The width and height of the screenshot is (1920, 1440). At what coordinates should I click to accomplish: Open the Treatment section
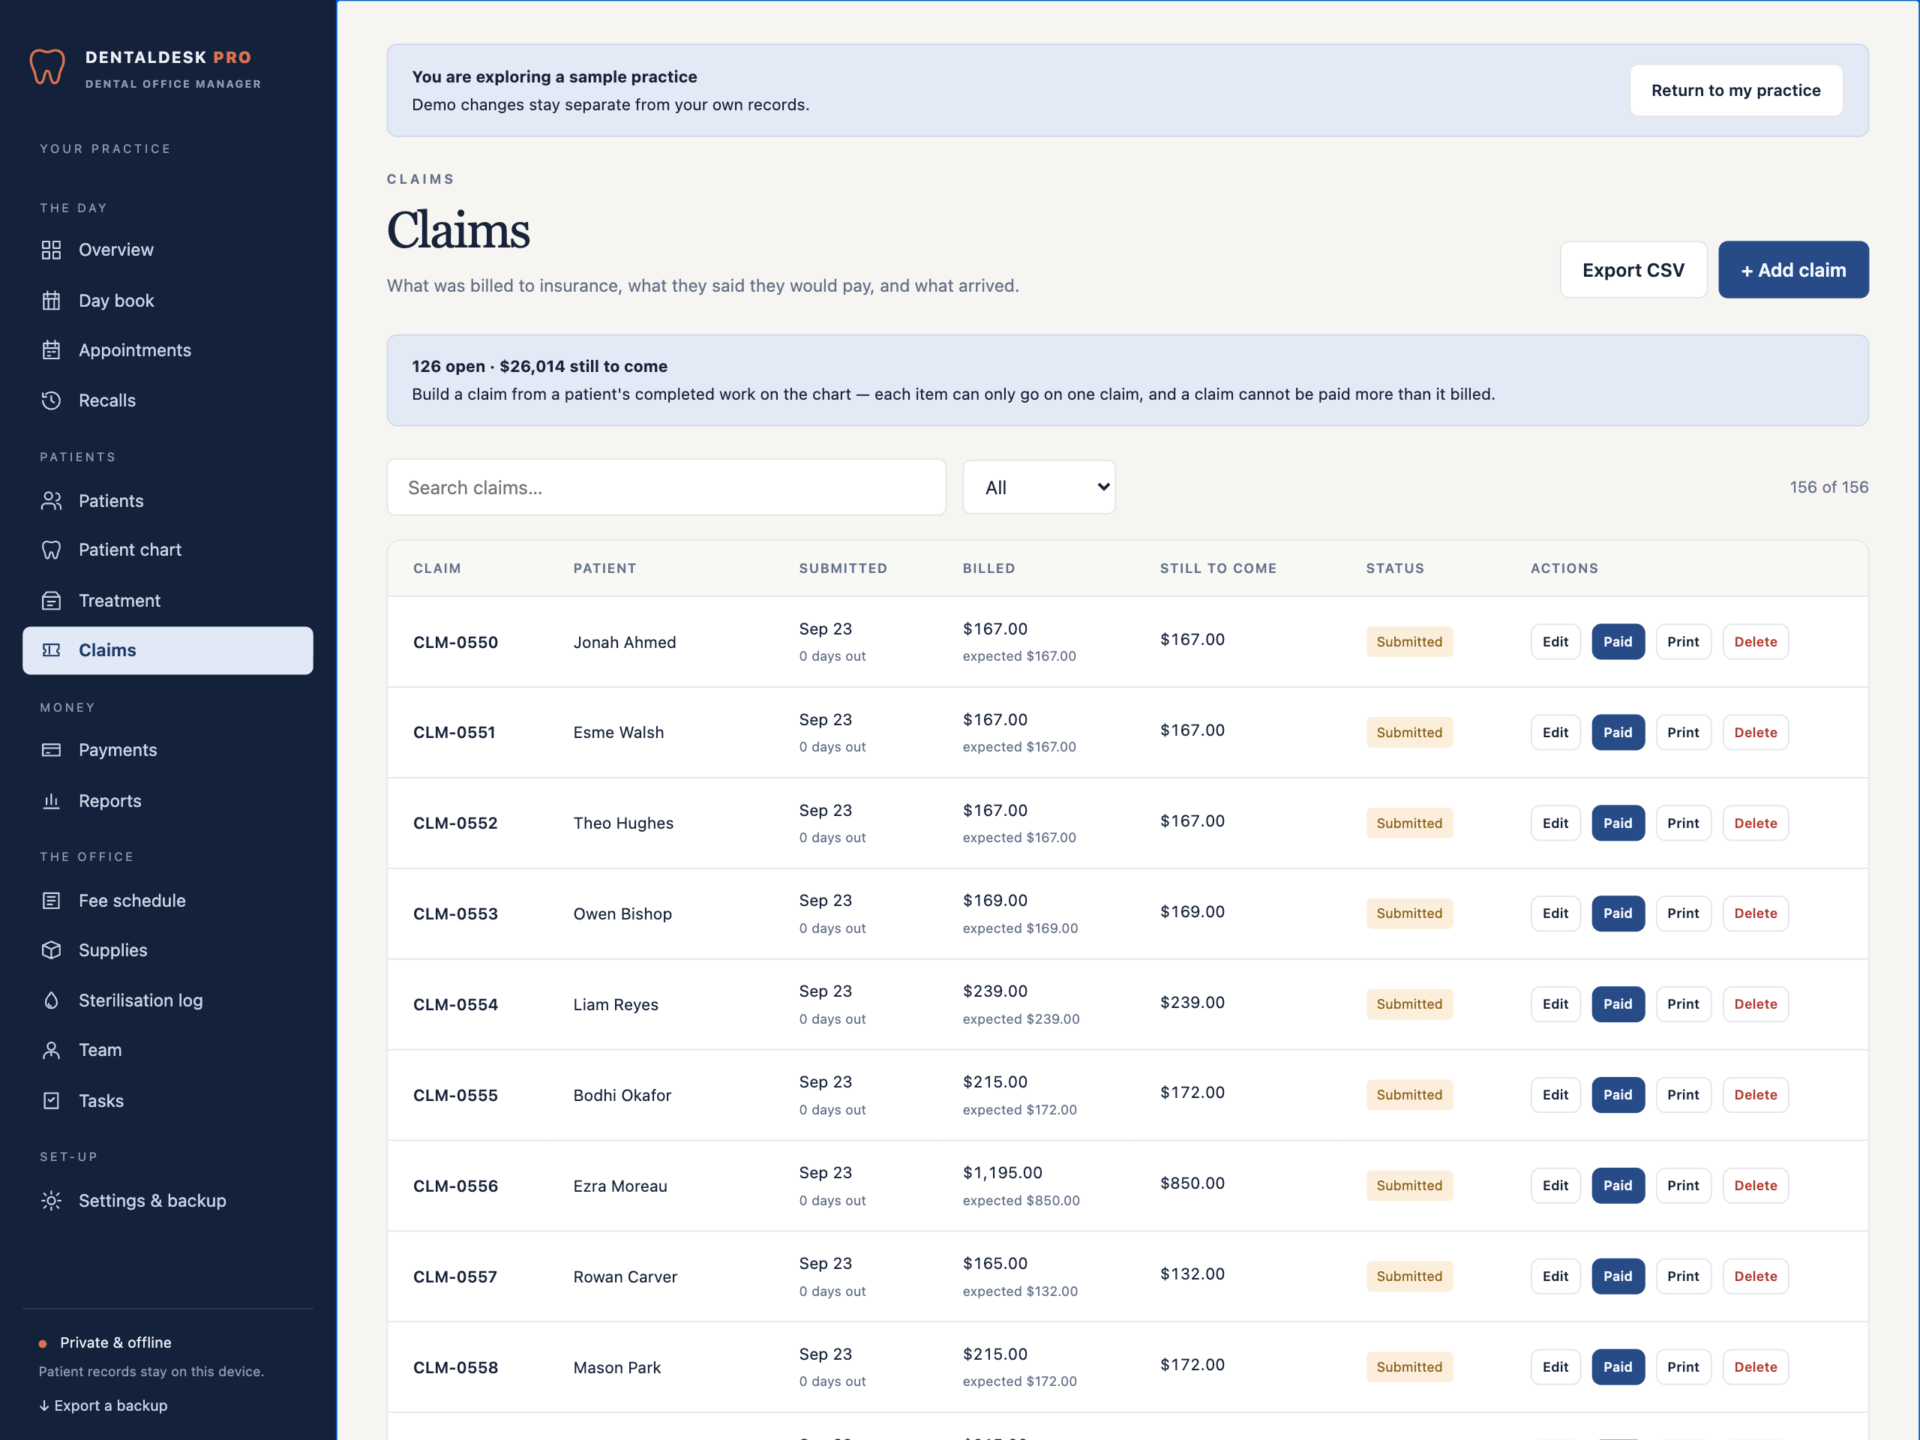pyautogui.click(x=168, y=601)
